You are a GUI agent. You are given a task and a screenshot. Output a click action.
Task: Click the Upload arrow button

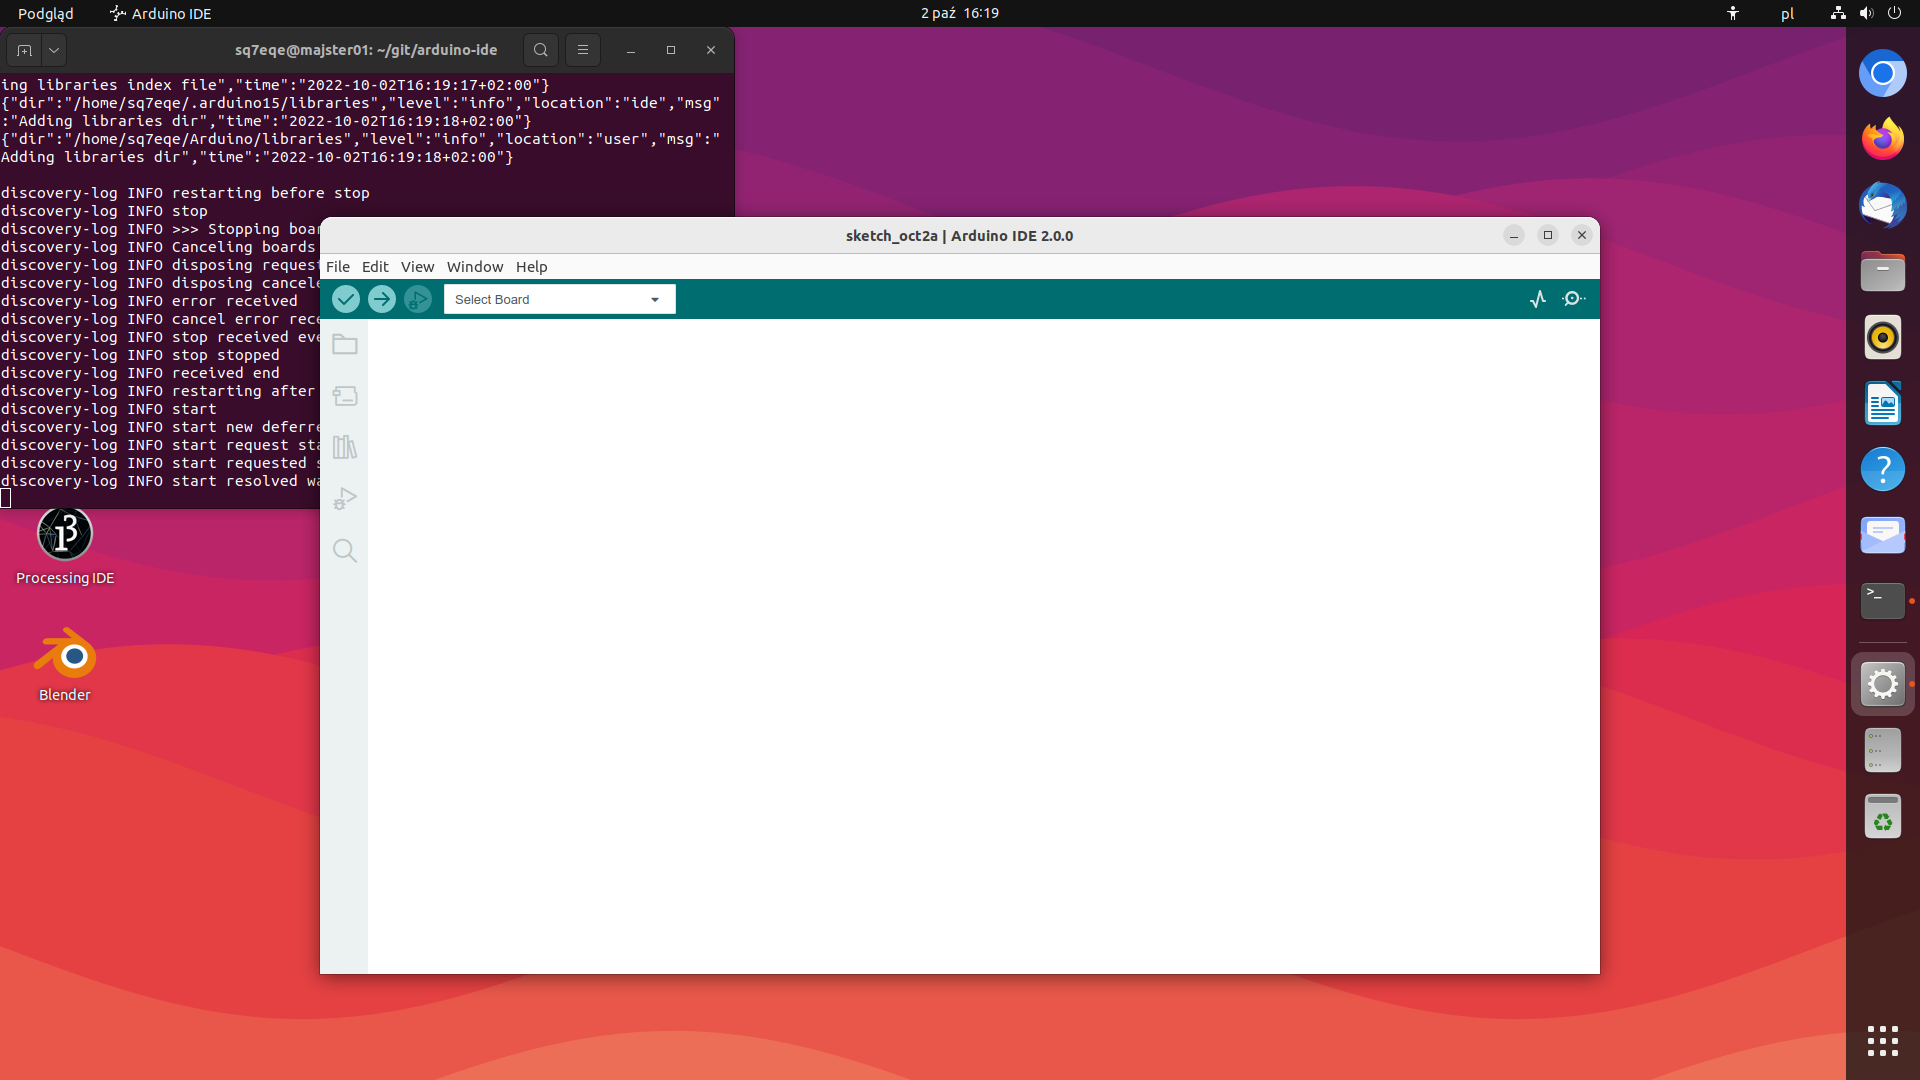click(x=381, y=299)
